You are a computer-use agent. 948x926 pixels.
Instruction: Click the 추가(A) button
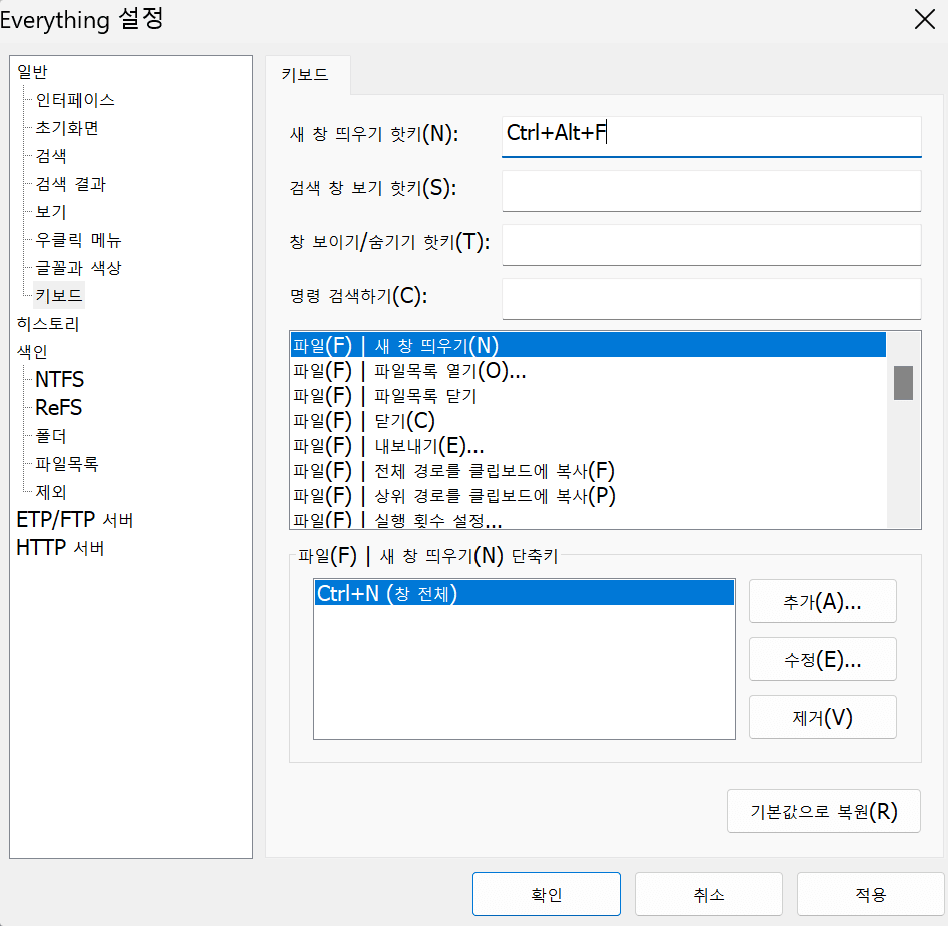tap(822, 601)
